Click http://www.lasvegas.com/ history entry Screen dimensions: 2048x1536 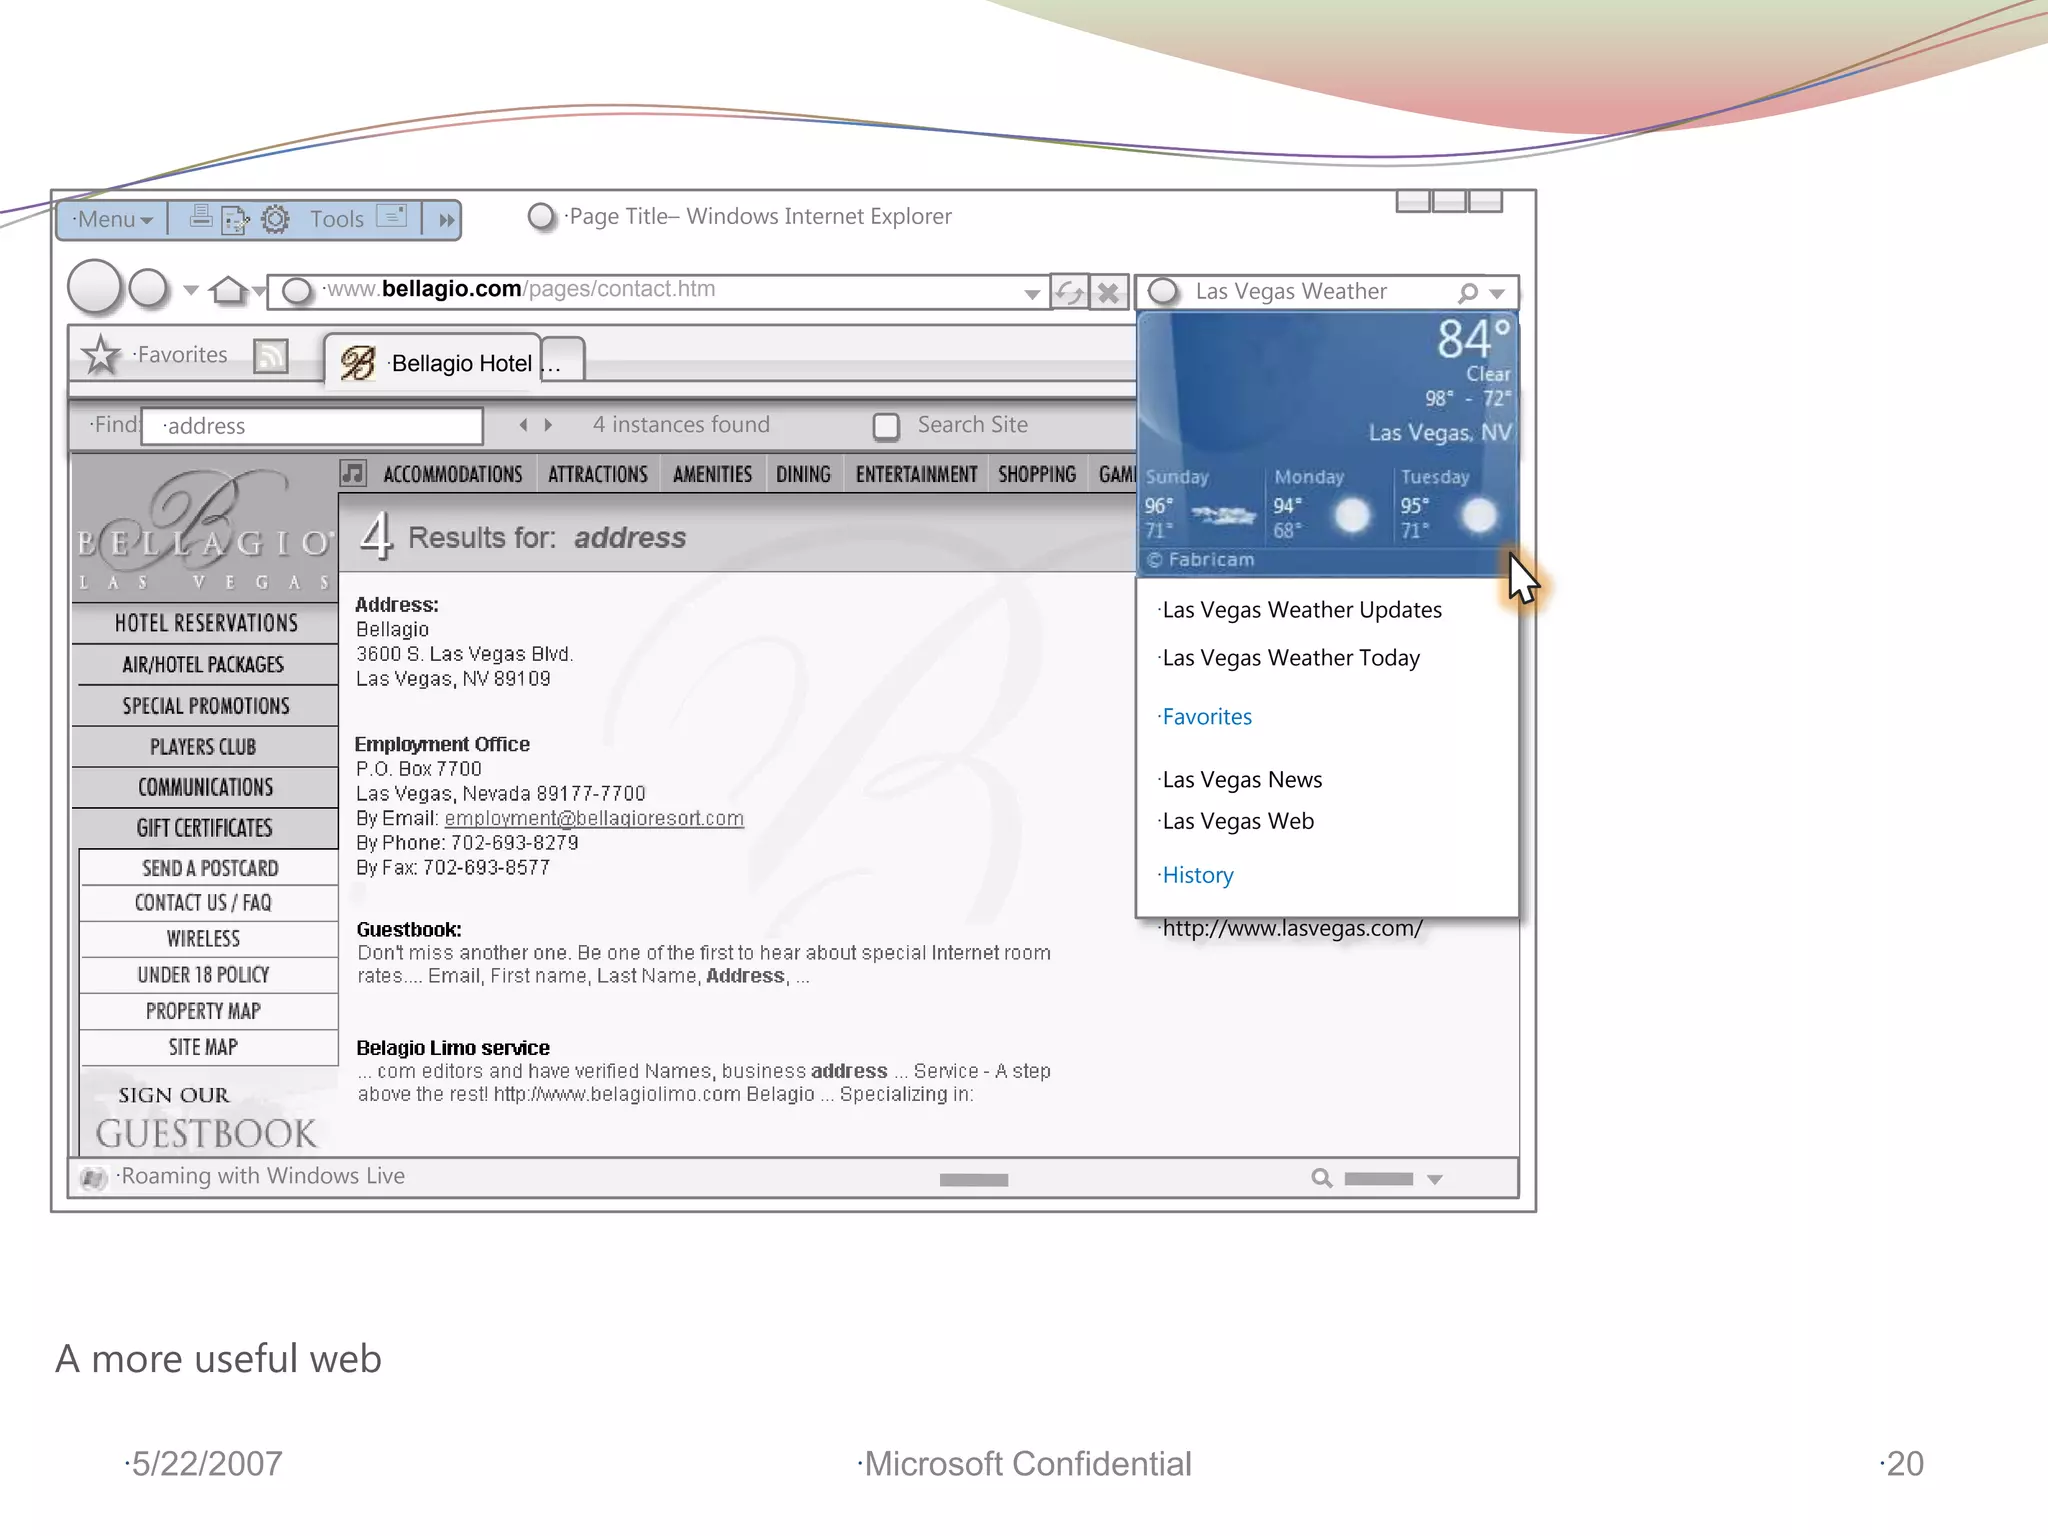(x=1291, y=928)
